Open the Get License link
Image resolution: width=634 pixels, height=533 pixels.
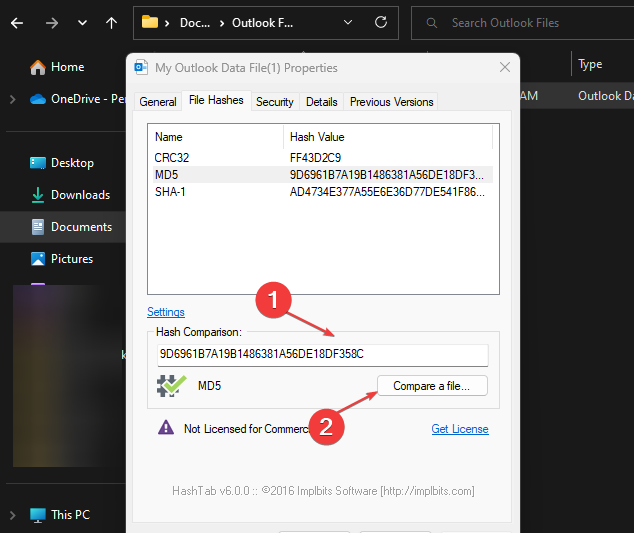(x=460, y=429)
